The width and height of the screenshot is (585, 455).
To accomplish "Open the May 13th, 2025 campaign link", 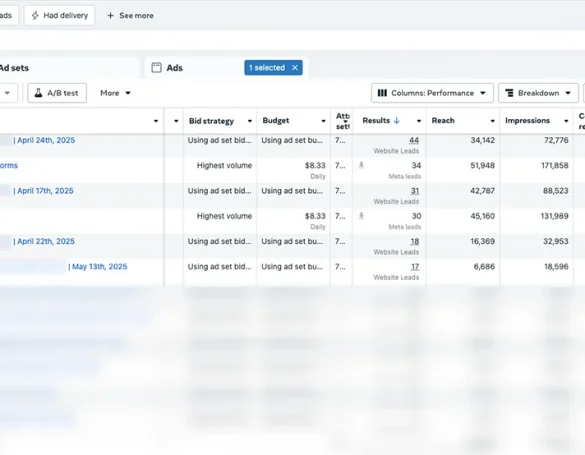I will click(x=98, y=267).
